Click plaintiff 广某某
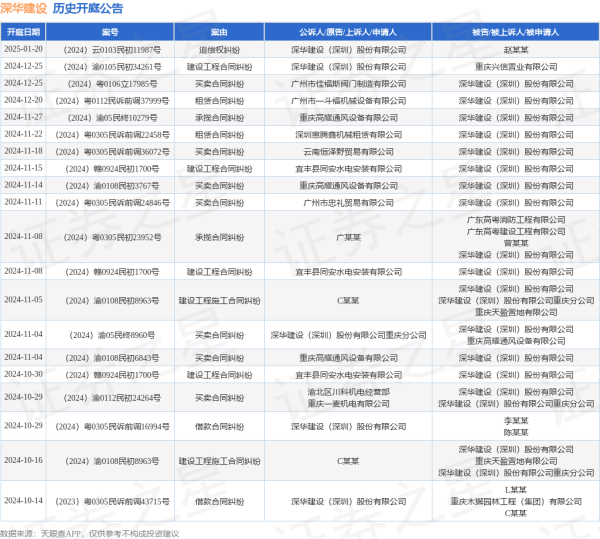The width and height of the screenshot is (600, 539). 348,237
